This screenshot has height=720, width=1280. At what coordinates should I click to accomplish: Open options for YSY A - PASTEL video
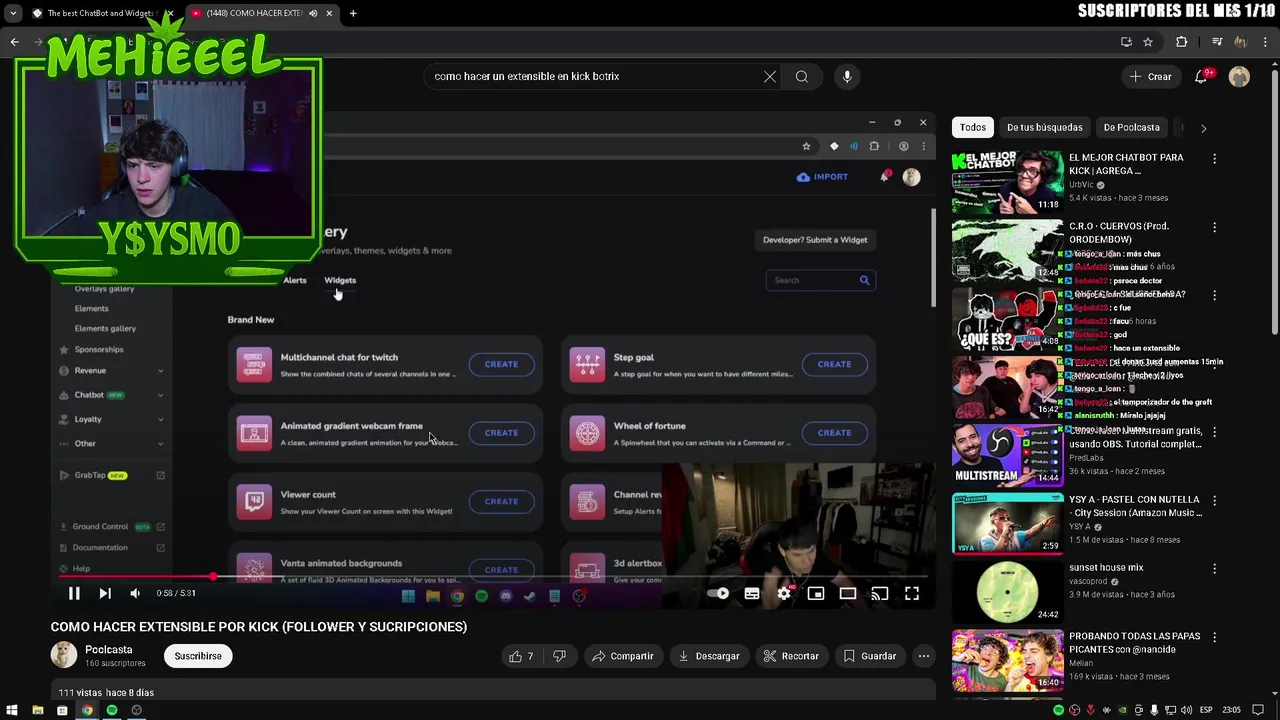[1215, 500]
